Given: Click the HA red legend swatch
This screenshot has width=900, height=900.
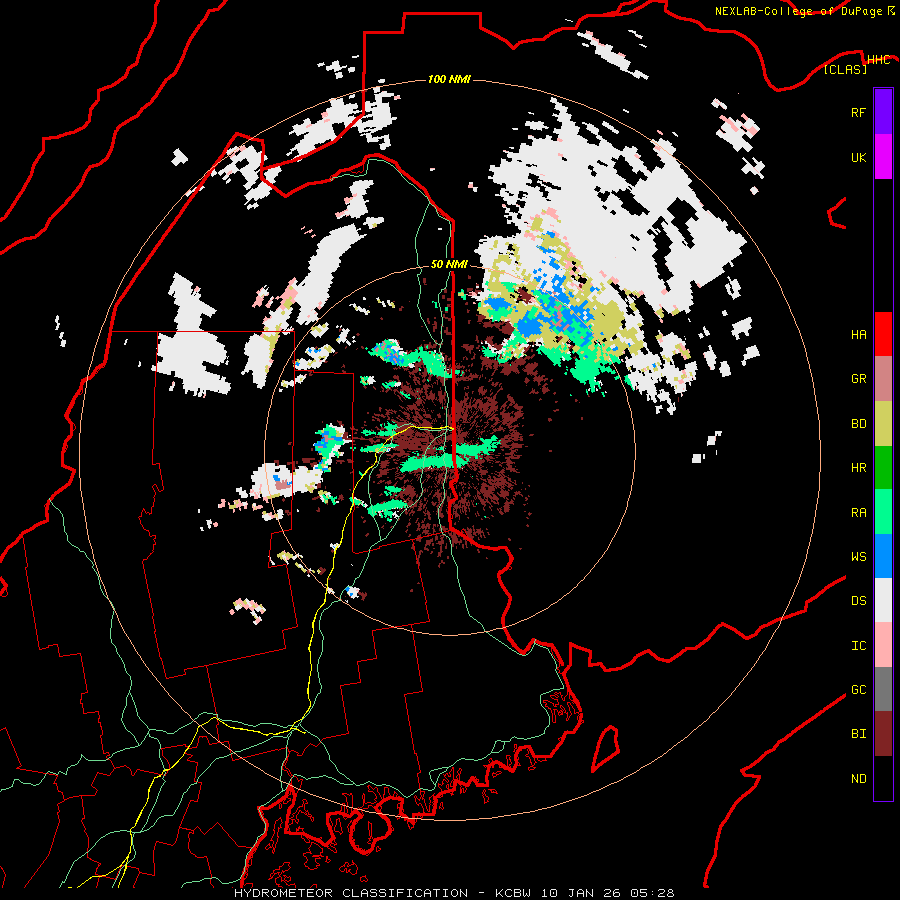Looking at the screenshot, I should (x=883, y=334).
